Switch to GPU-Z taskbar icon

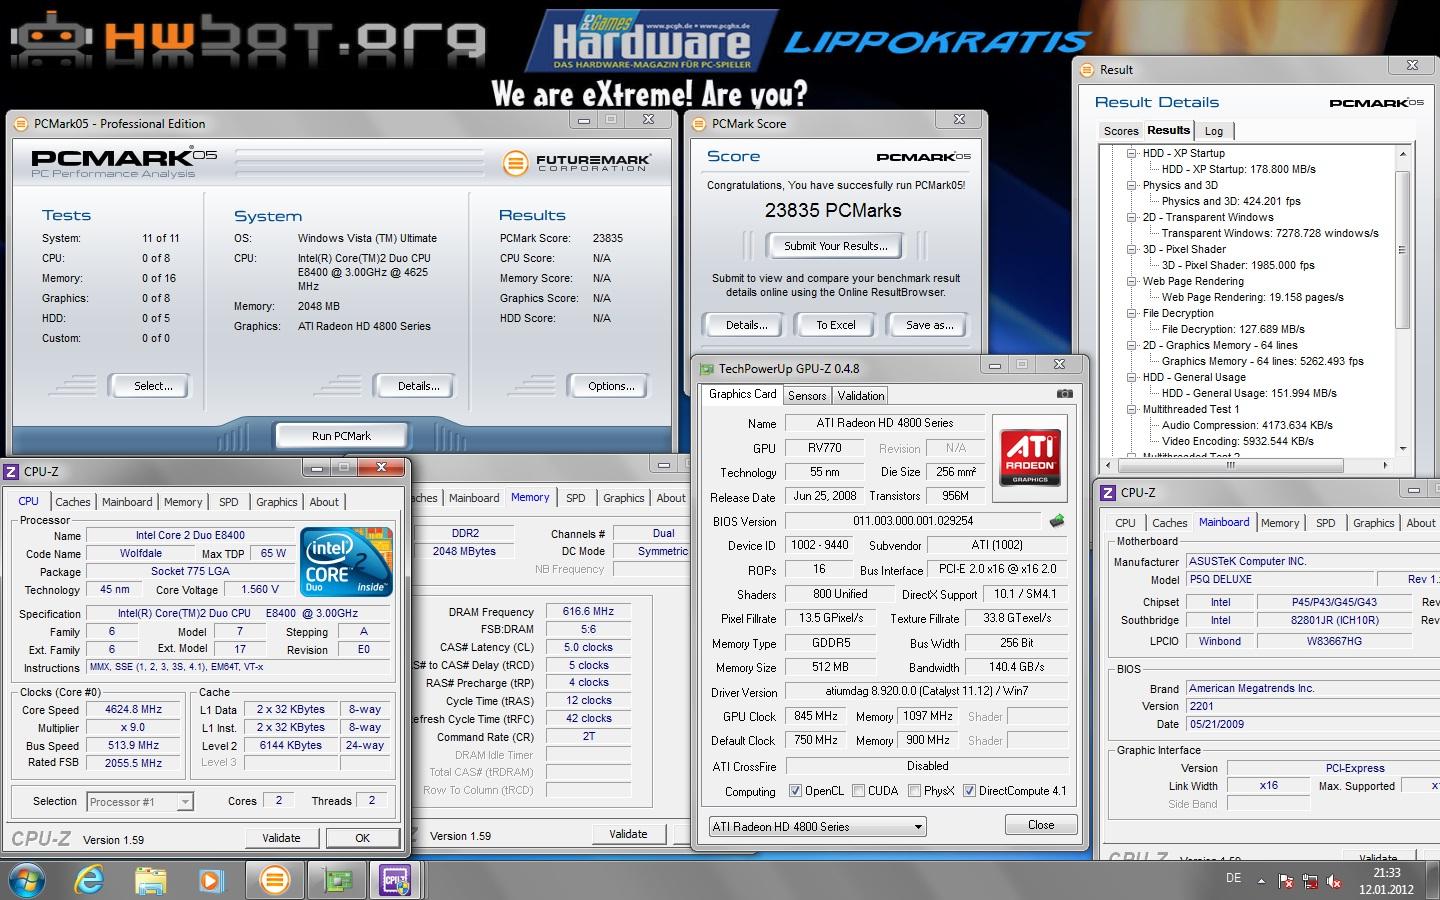pyautogui.click(x=336, y=880)
